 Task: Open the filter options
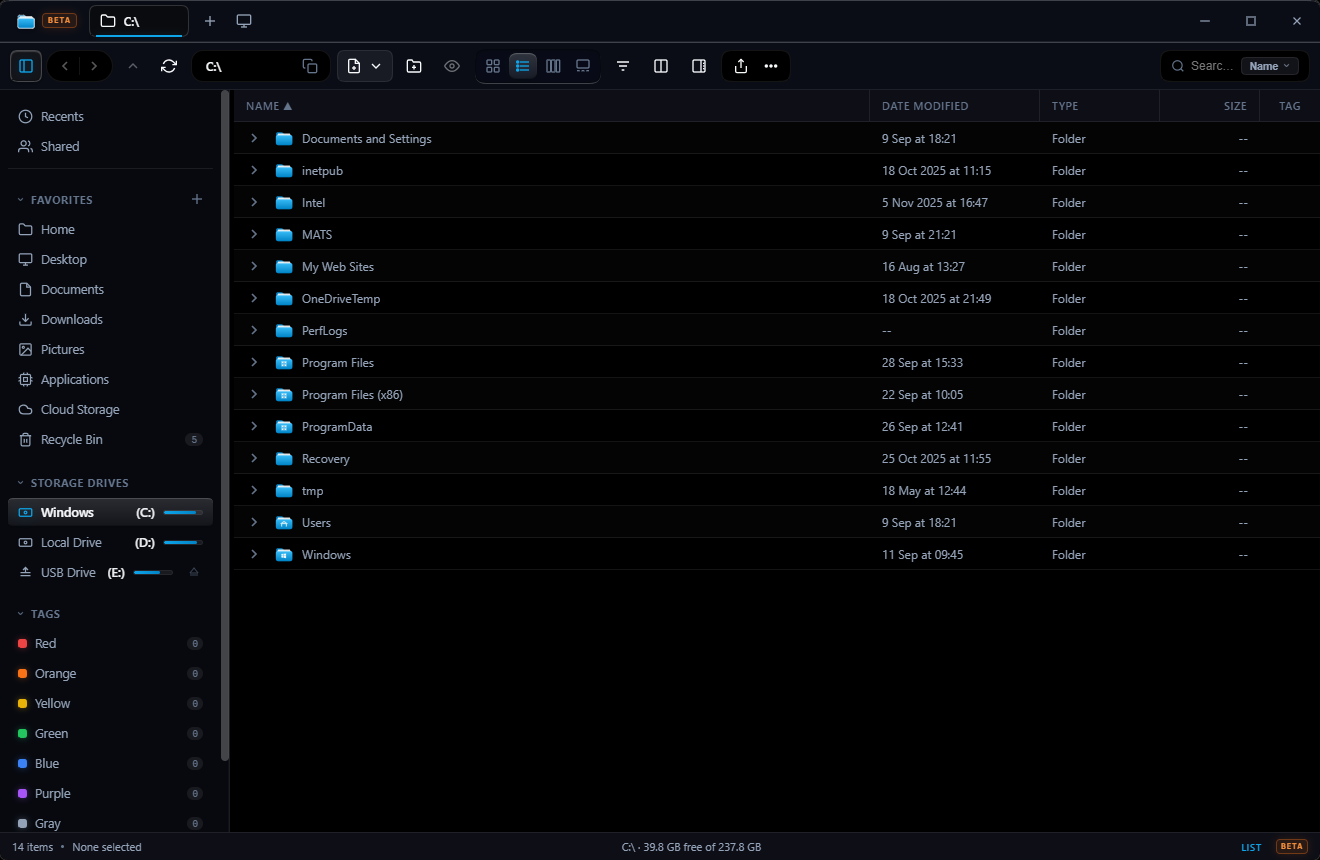pyautogui.click(x=623, y=66)
